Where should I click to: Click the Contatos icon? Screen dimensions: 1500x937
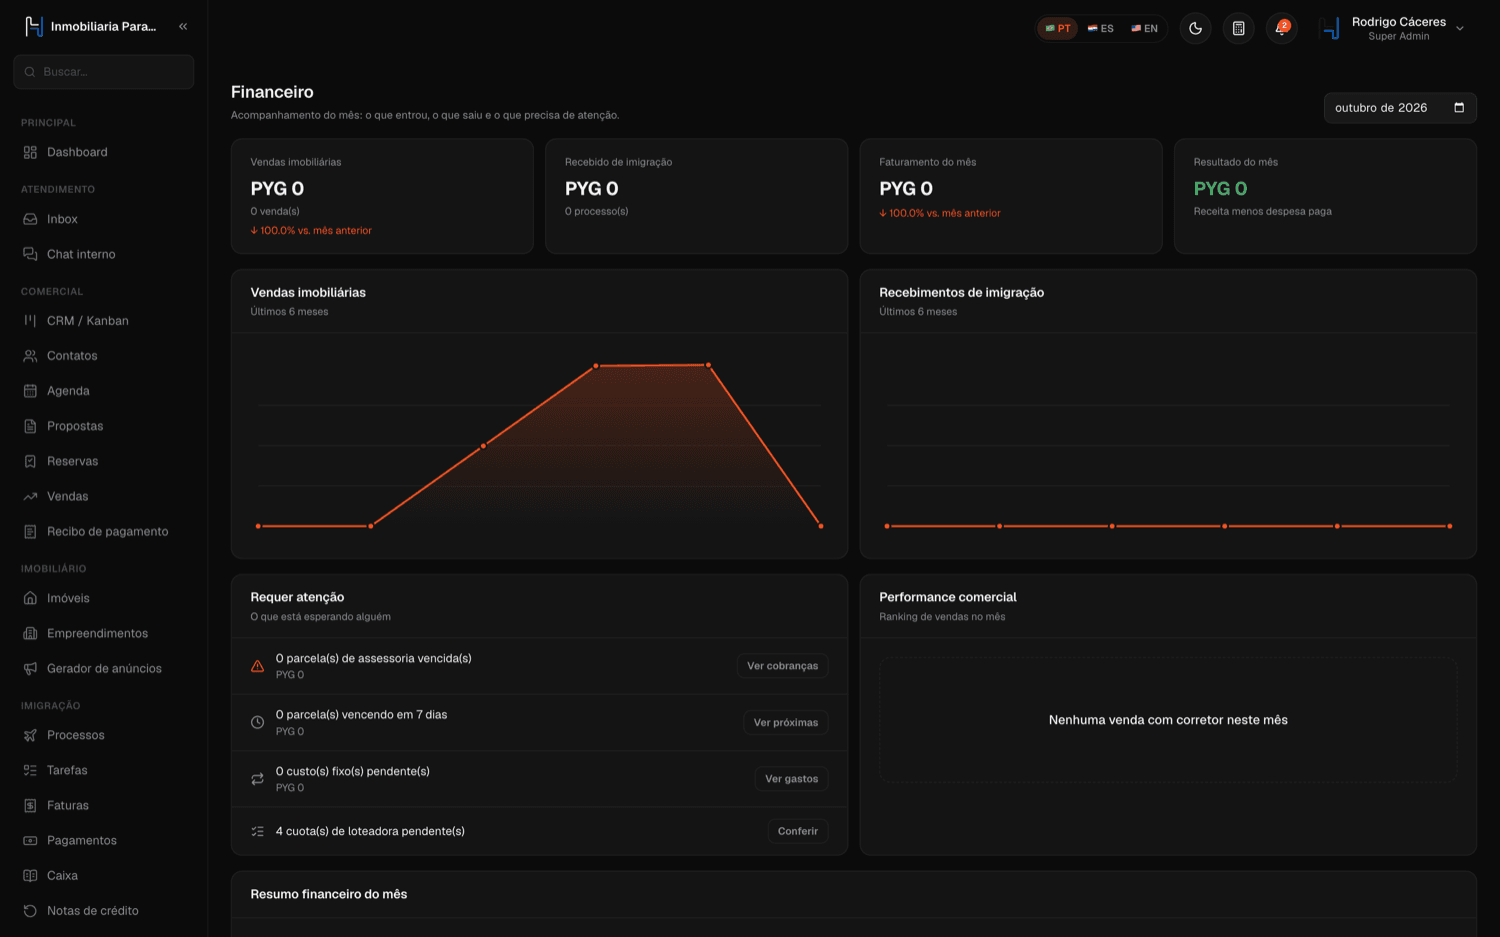[x=30, y=356]
